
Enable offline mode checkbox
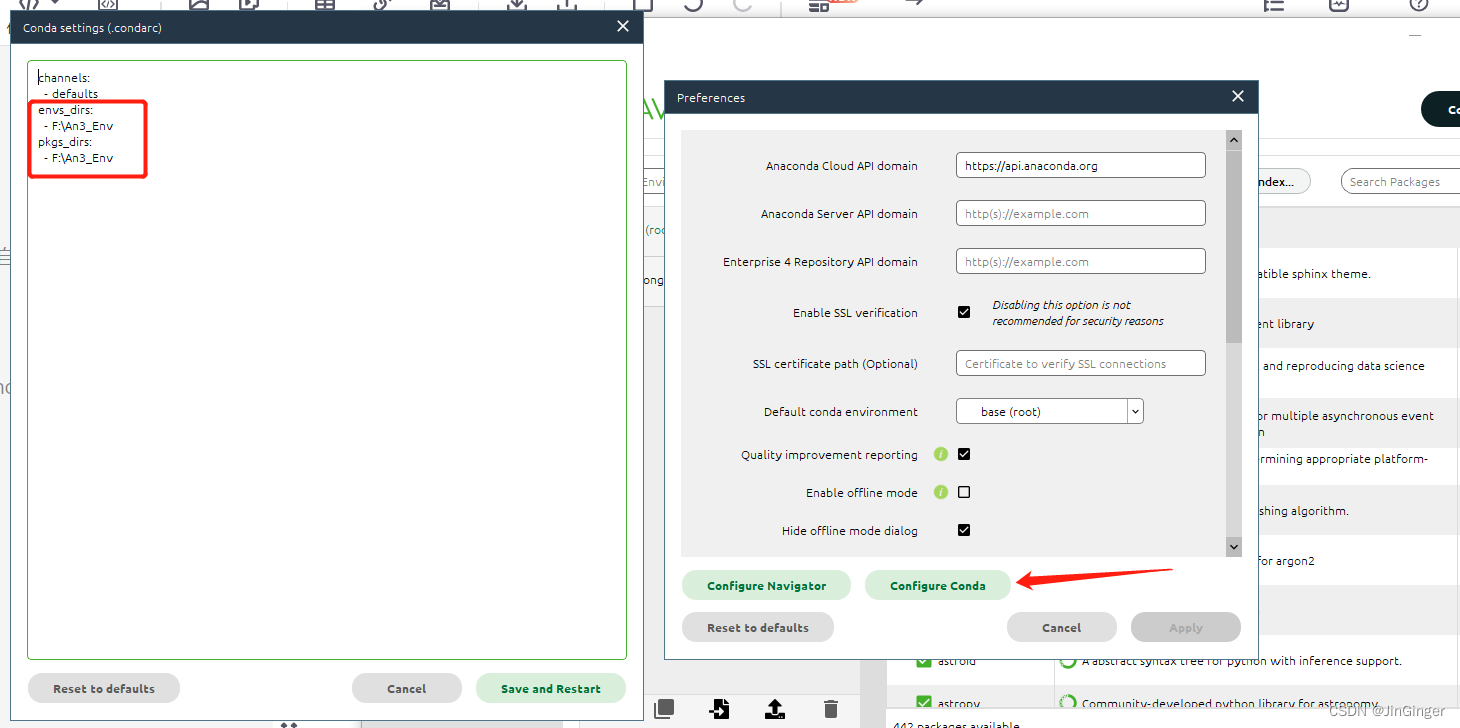click(964, 492)
